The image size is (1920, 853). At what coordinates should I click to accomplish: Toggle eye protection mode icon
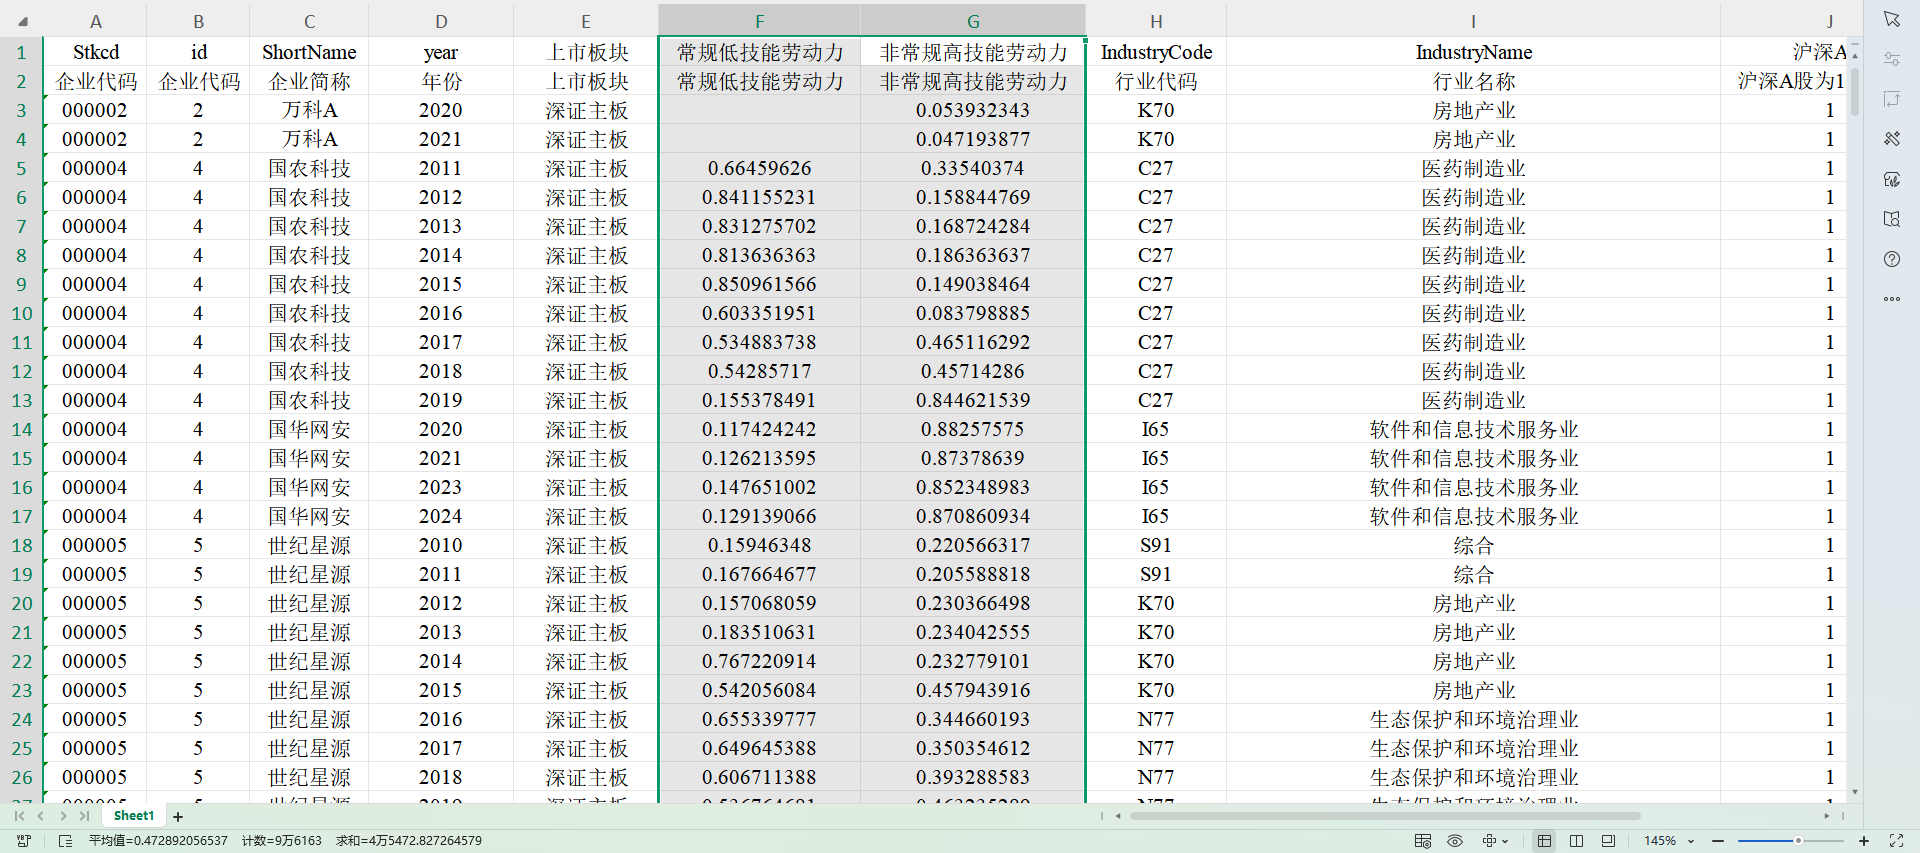[x=1455, y=841]
